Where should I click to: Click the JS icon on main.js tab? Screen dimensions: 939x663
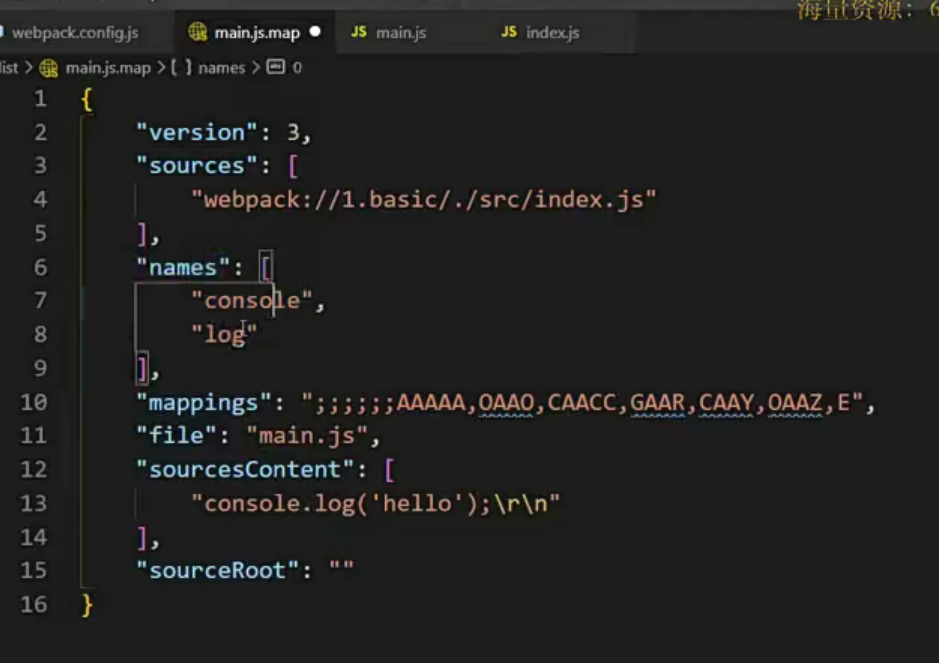click(x=359, y=32)
